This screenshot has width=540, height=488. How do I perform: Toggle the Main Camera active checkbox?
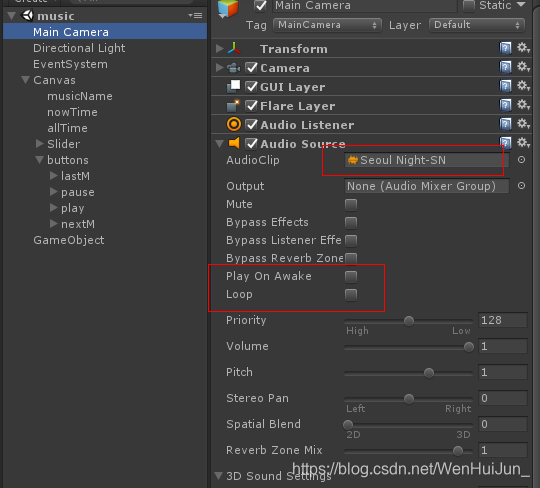point(260,6)
